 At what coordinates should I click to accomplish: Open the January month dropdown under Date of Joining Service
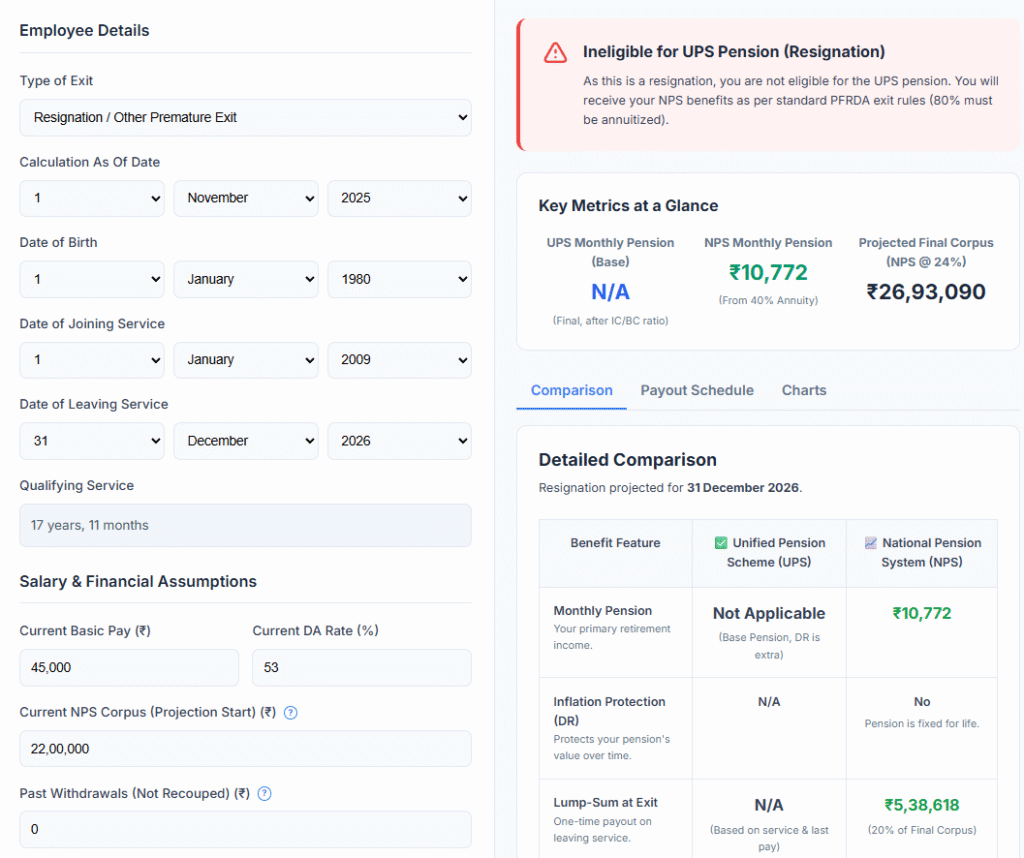tap(245, 360)
